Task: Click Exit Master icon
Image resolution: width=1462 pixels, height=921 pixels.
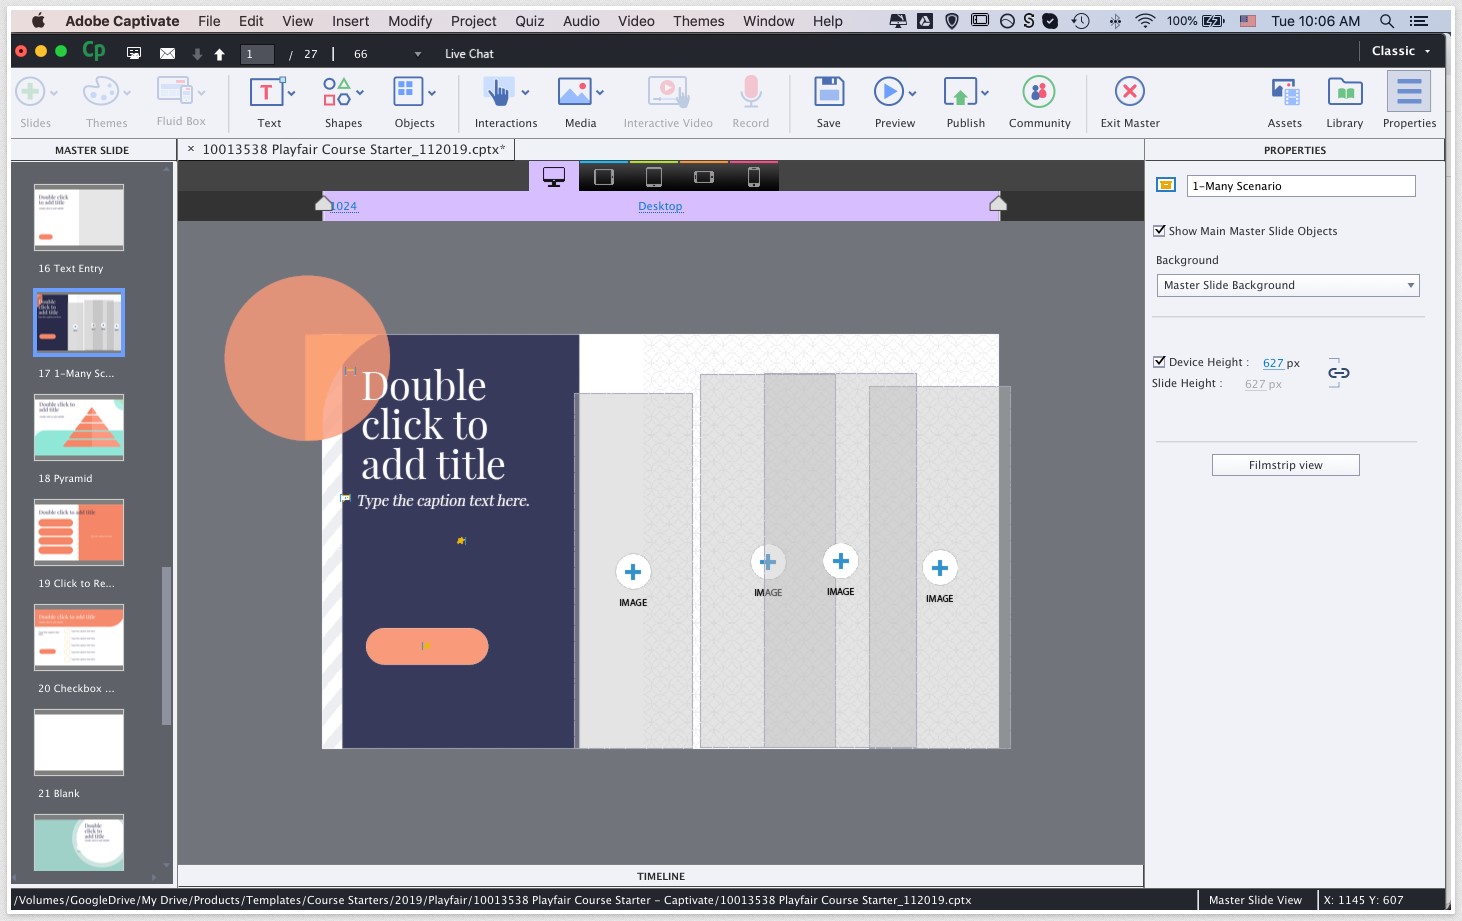Action: point(1129,93)
